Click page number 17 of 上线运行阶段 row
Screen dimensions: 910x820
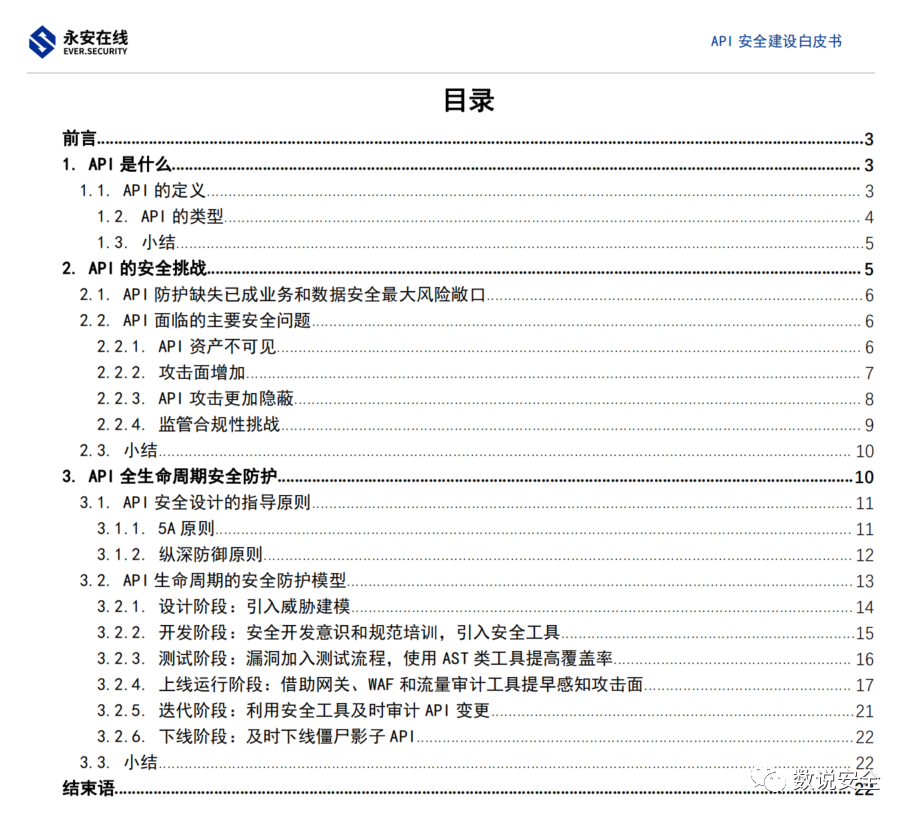[x=865, y=685]
